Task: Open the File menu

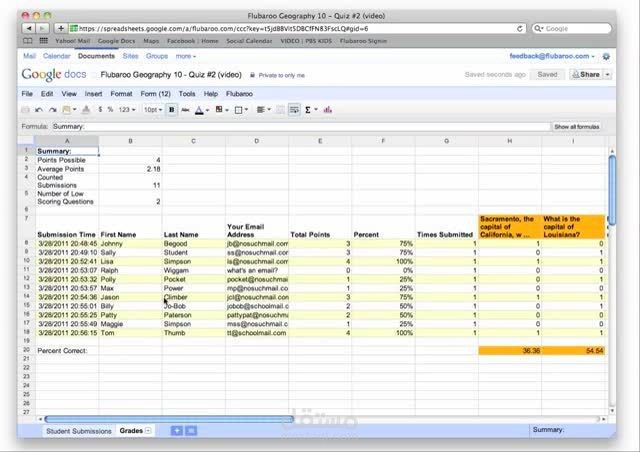Action: [x=27, y=94]
